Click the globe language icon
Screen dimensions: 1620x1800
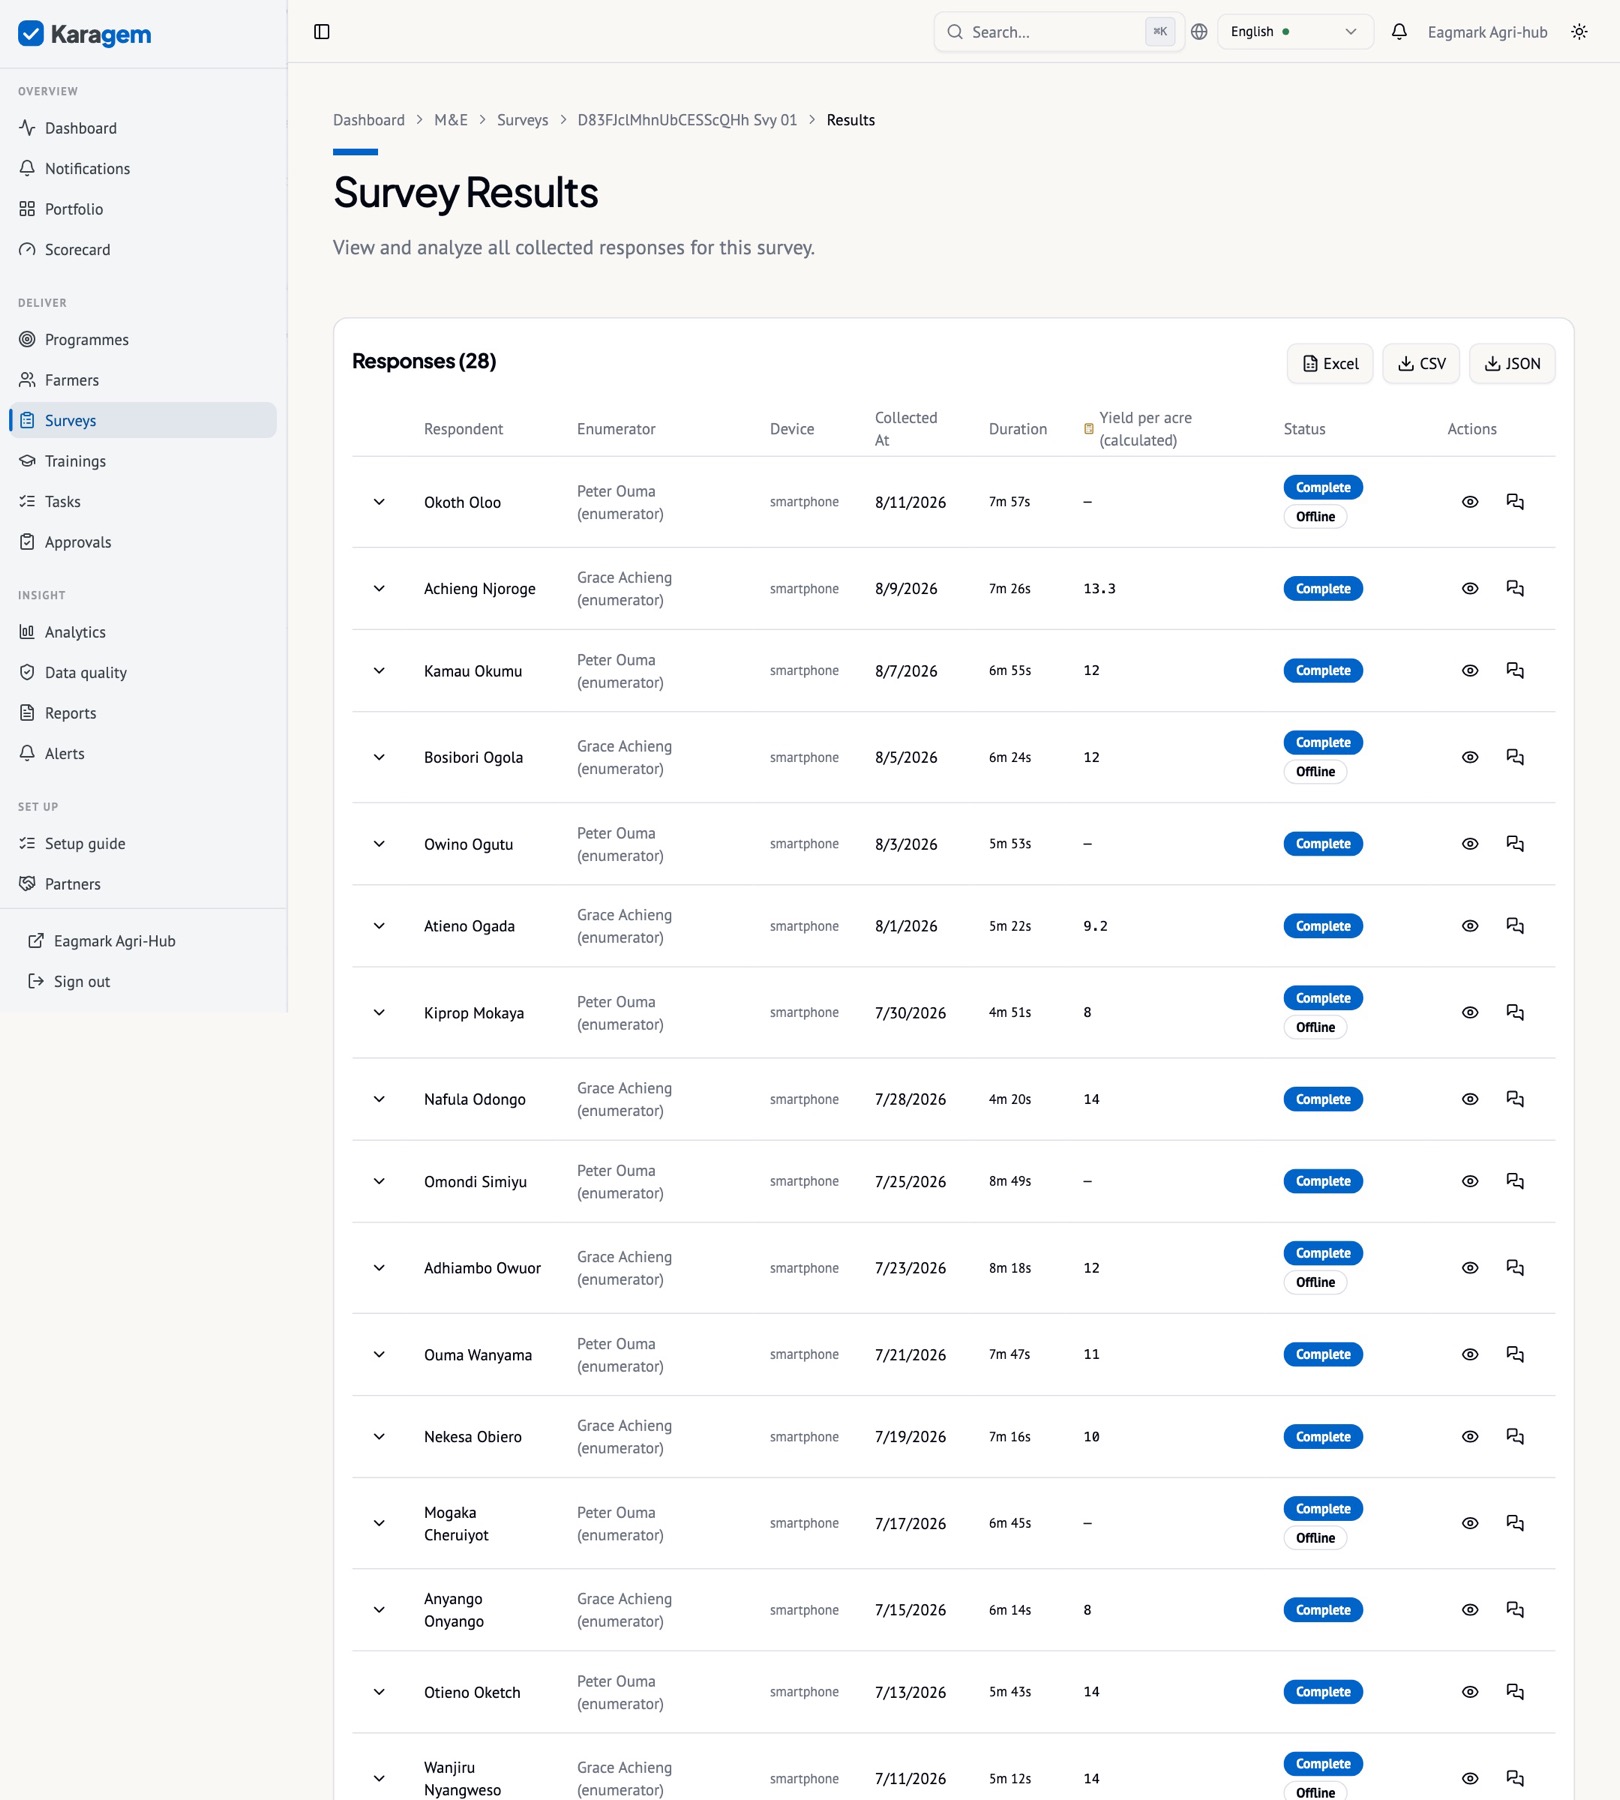(1199, 32)
